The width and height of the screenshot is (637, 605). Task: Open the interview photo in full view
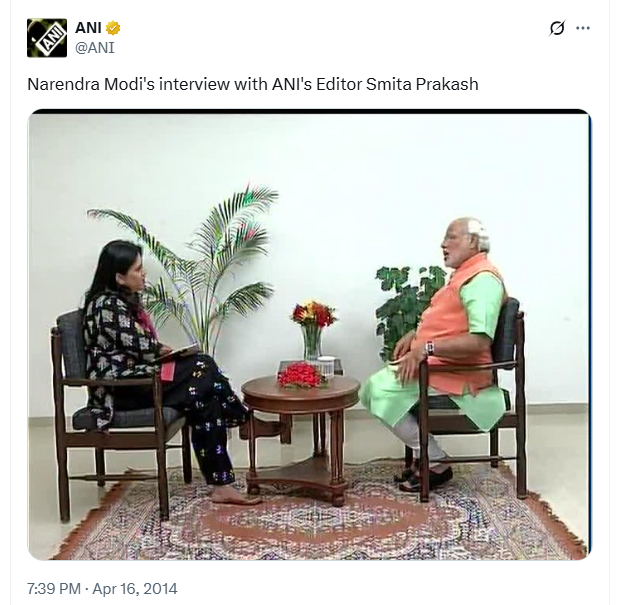pyautogui.click(x=309, y=334)
